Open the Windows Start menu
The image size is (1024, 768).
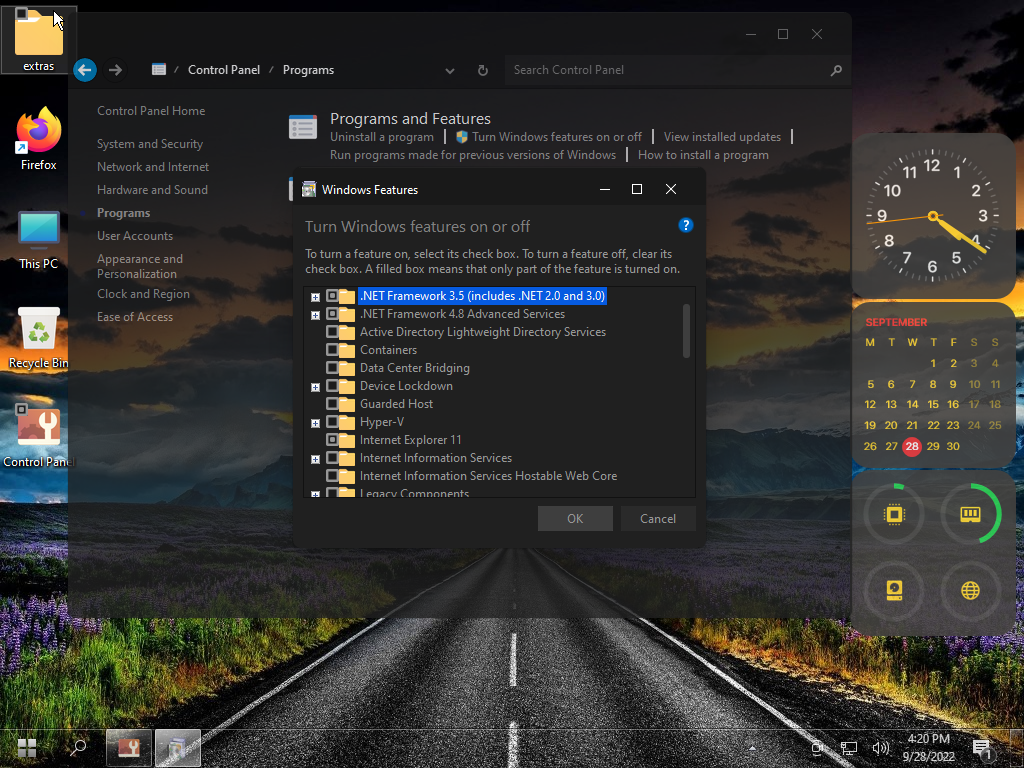[x=27, y=747]
